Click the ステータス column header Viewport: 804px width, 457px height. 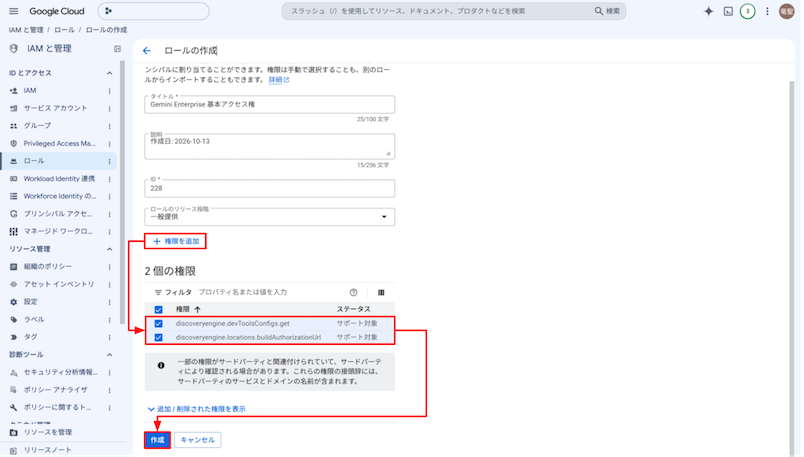353,309
